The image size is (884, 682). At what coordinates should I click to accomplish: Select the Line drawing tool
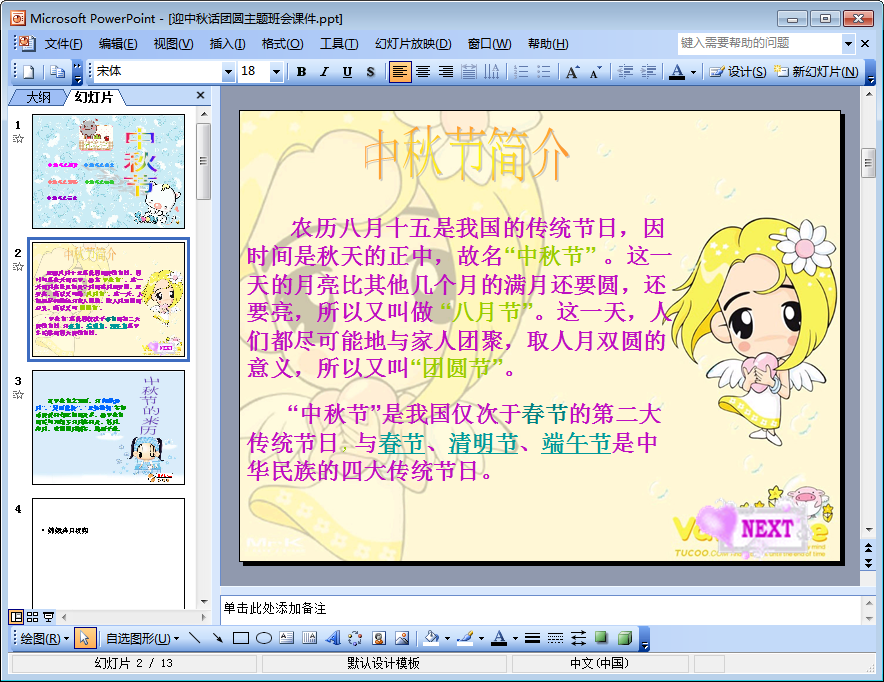[x=195, y=639]
